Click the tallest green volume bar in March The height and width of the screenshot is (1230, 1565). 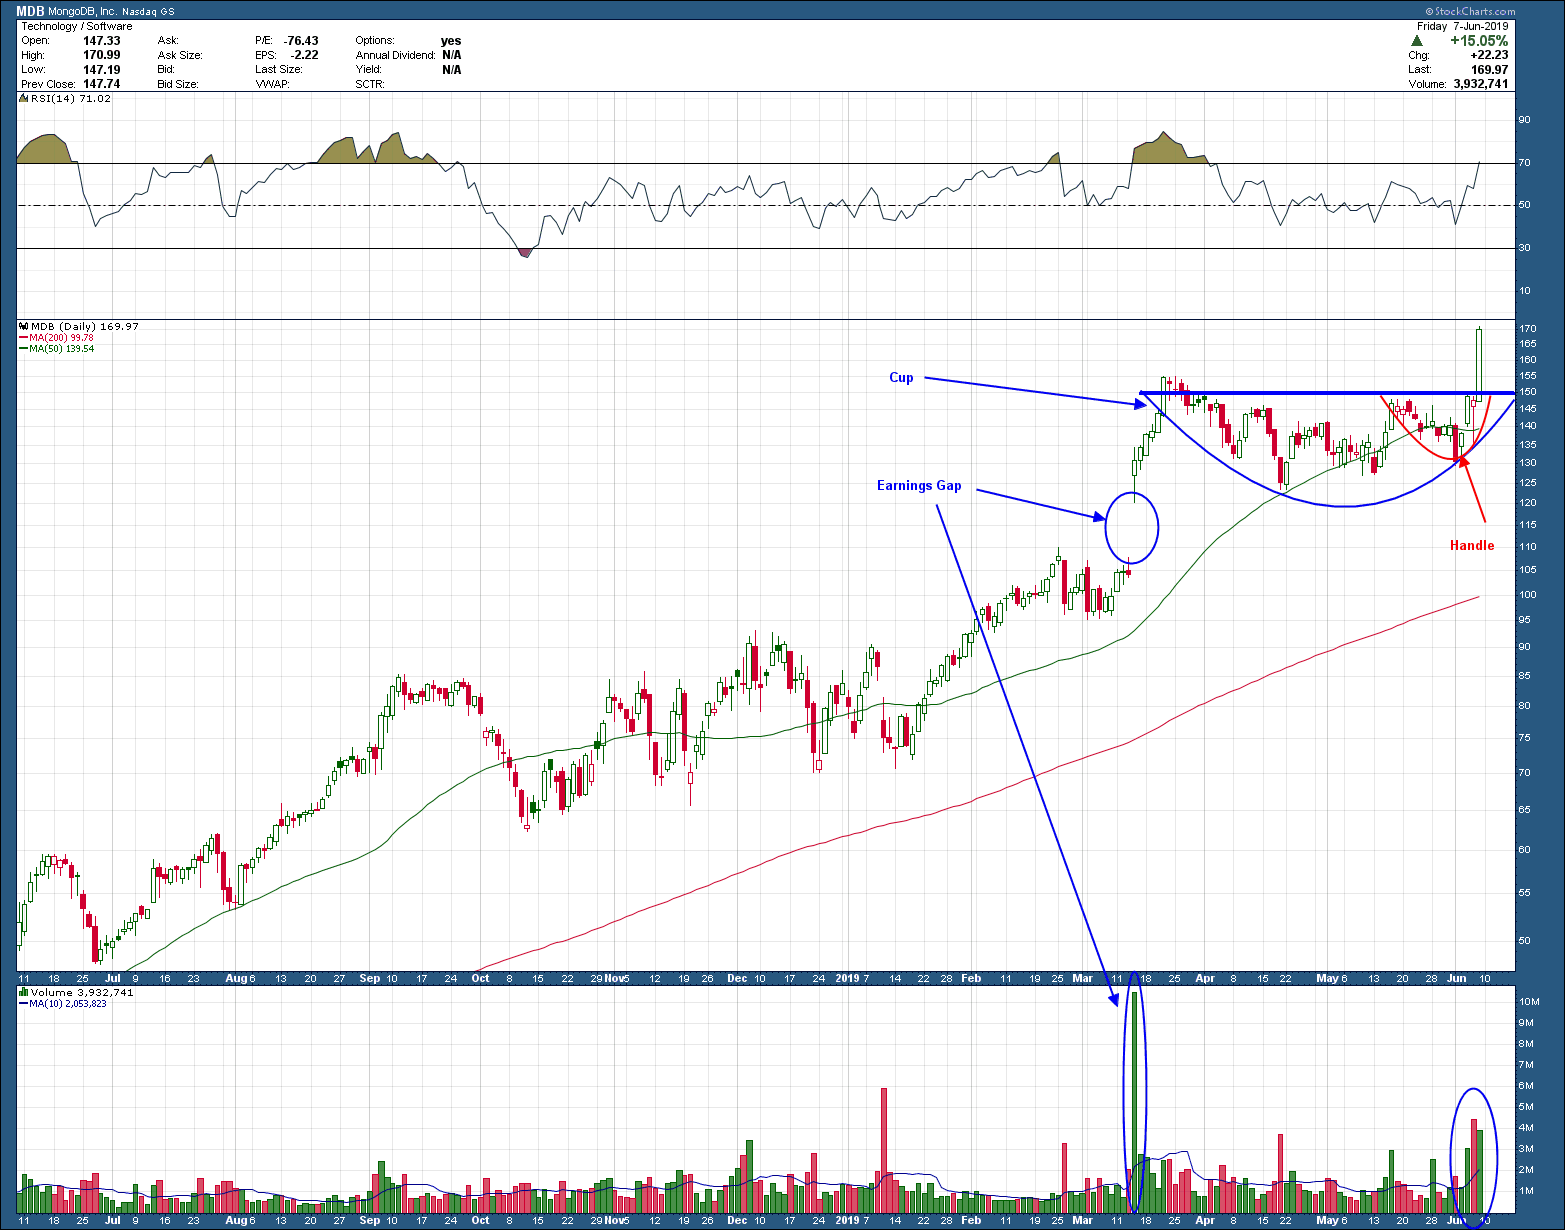[x=1134, y=1101]
